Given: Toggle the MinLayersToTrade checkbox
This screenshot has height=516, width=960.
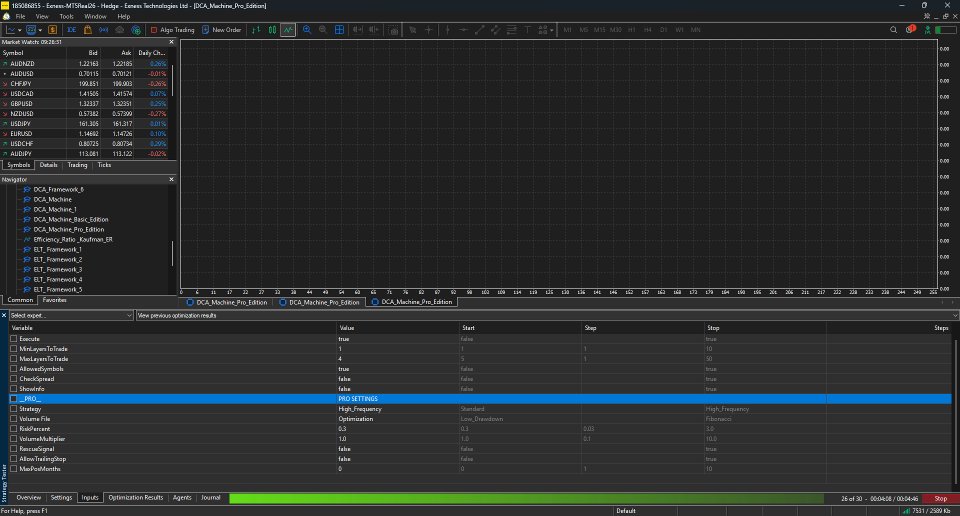Looking at the screenshot, I should coord(13,349).
